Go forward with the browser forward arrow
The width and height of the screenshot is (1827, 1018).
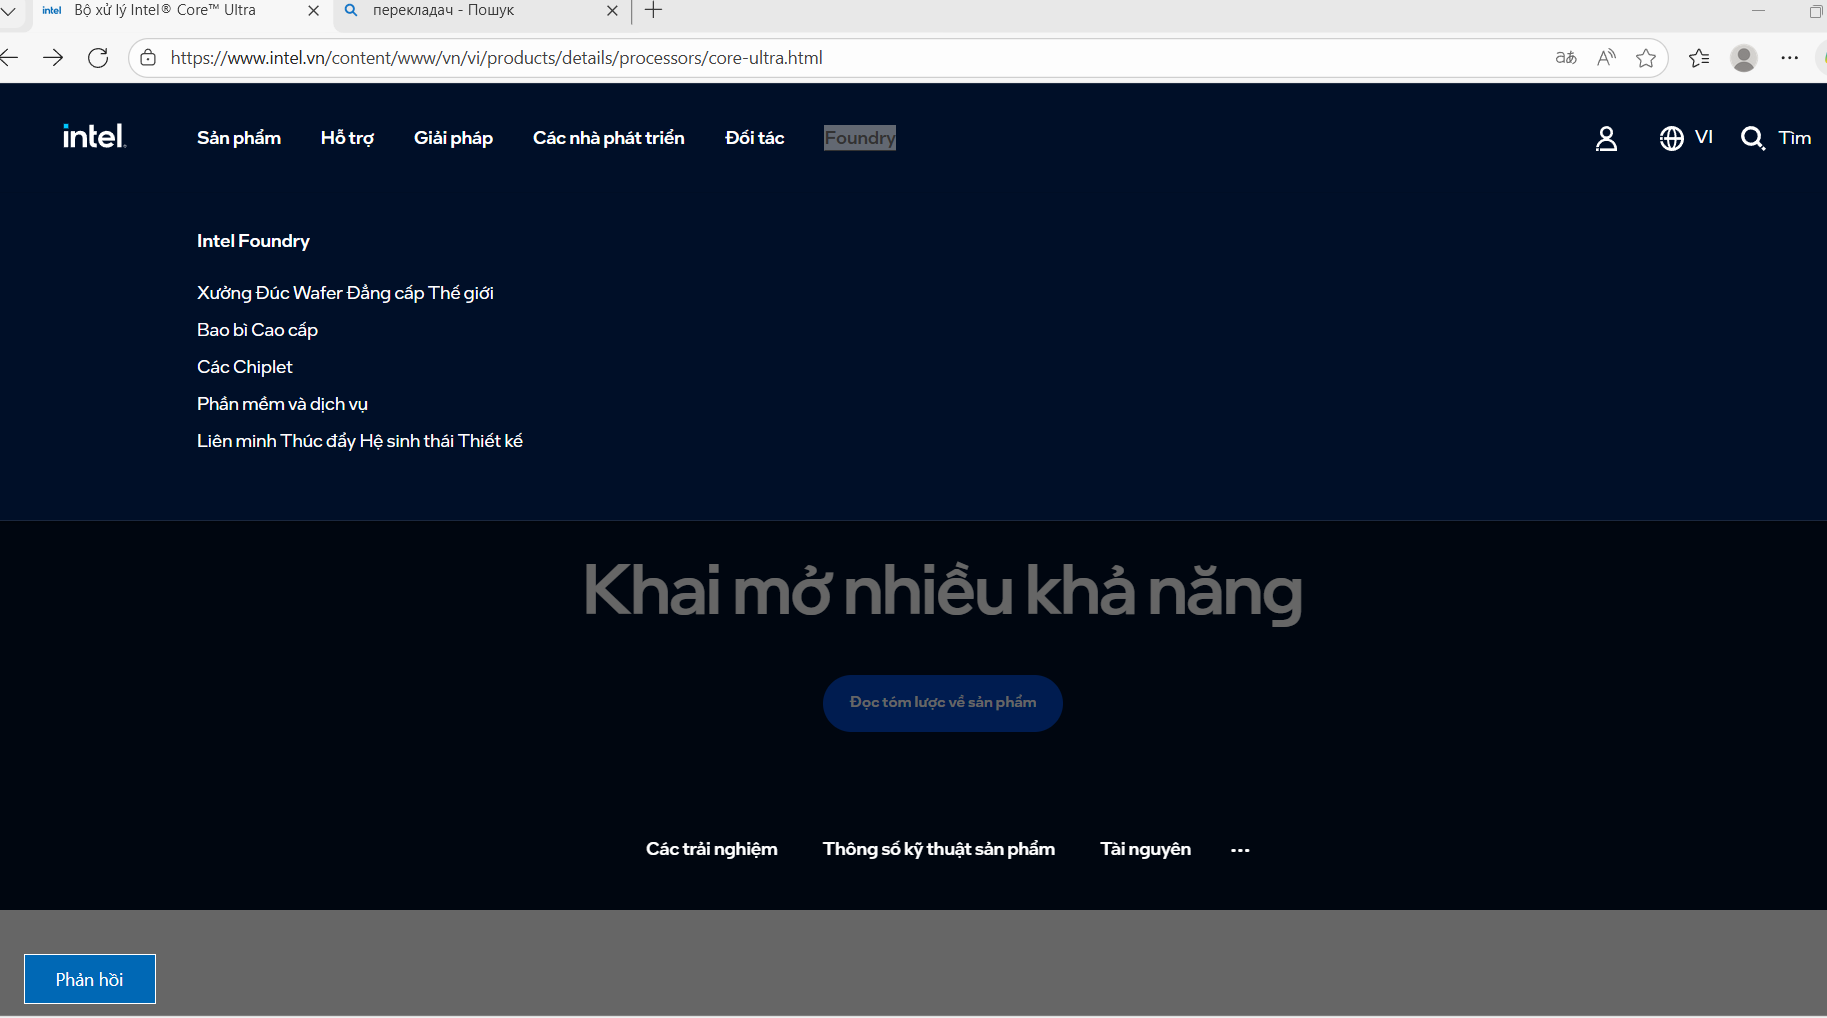(53, 58)
